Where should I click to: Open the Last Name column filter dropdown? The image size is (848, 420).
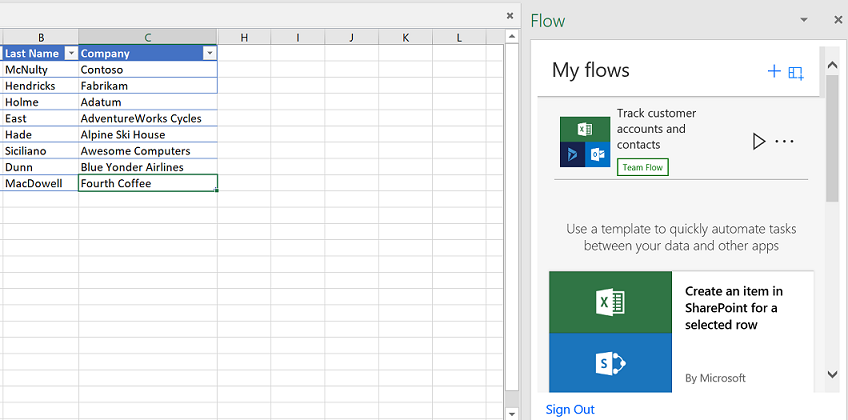click(x=70, y=53)
